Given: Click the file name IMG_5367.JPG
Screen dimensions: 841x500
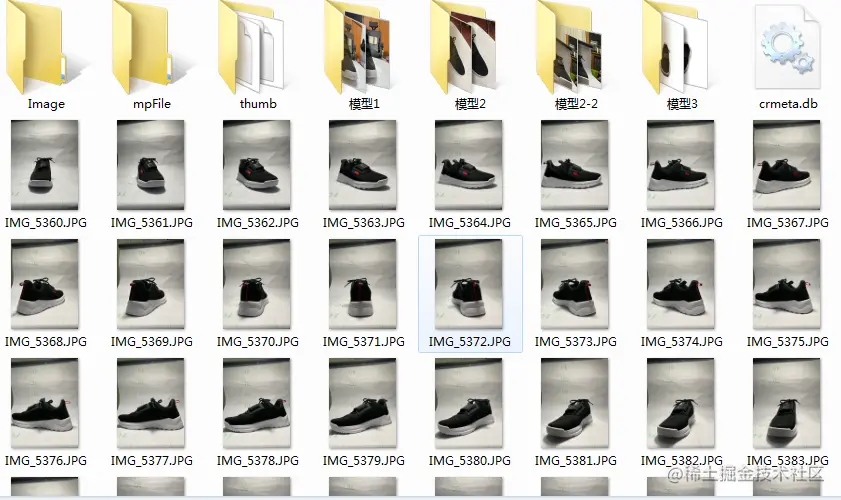Looking at the screenshot, I should (787, 223).
